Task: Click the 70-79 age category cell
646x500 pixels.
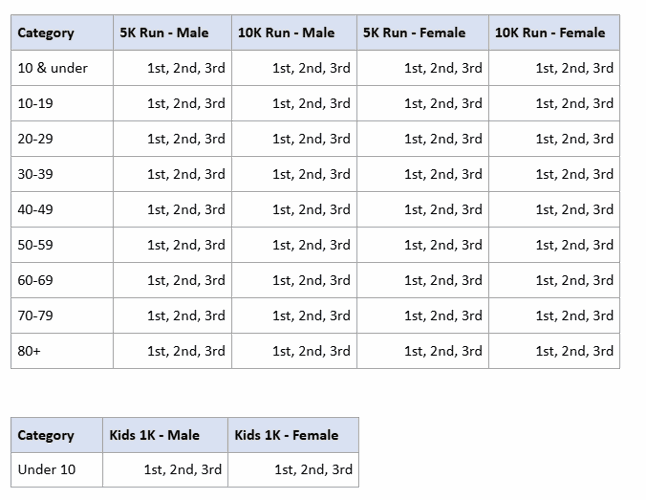Action: coord(40,316)
